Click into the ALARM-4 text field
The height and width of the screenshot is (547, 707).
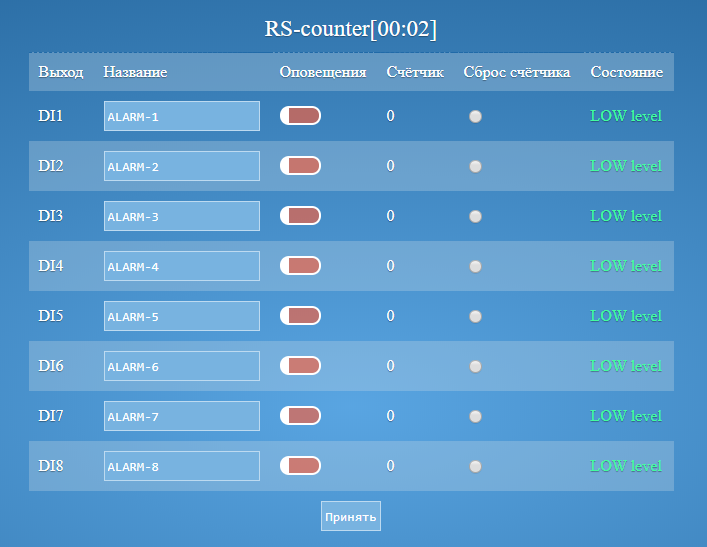(181, 266)
